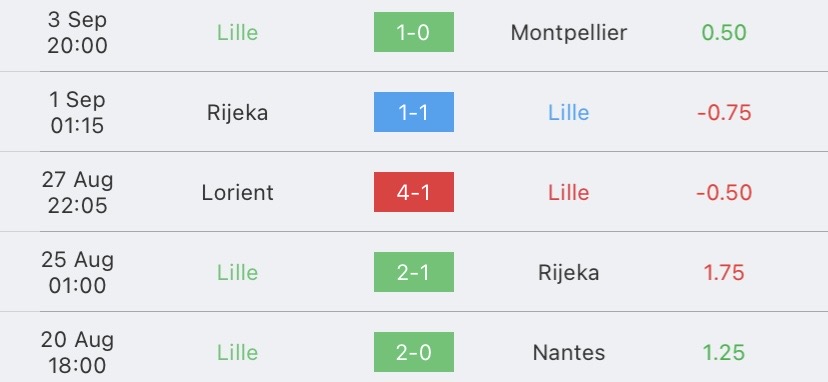Image resolution: width=828 pixels, height=382 pixels.
Task: Open the green 2-0 score badge
Action: coord(413,352)
